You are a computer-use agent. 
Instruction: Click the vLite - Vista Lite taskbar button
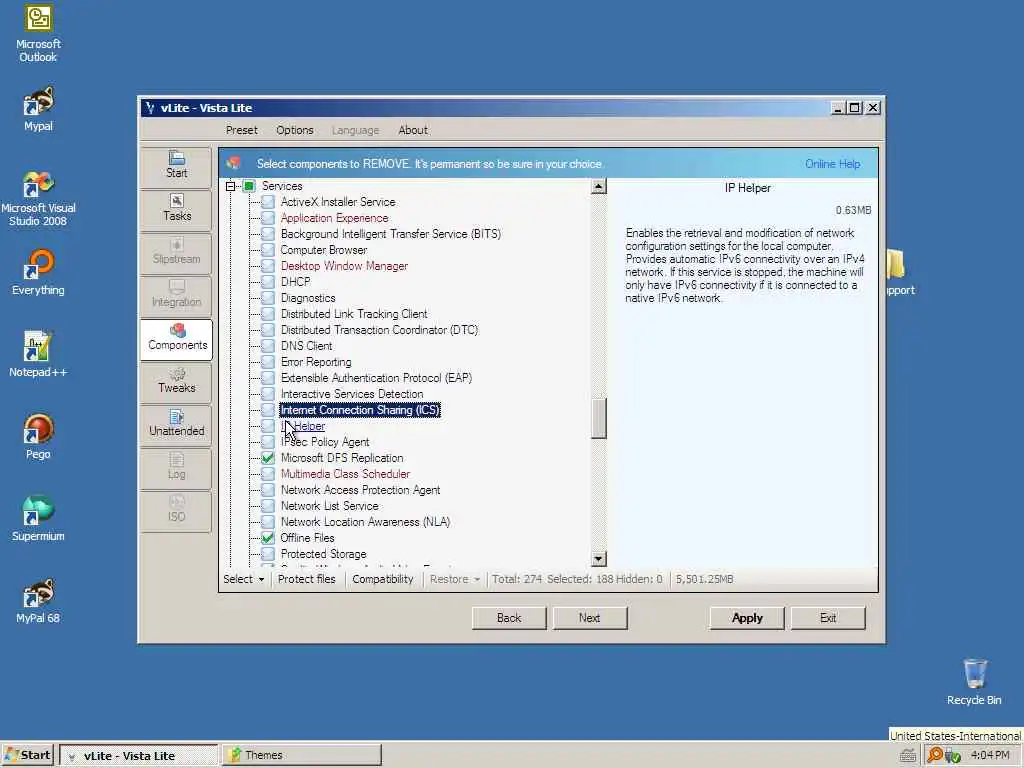[x=138, y=756]
